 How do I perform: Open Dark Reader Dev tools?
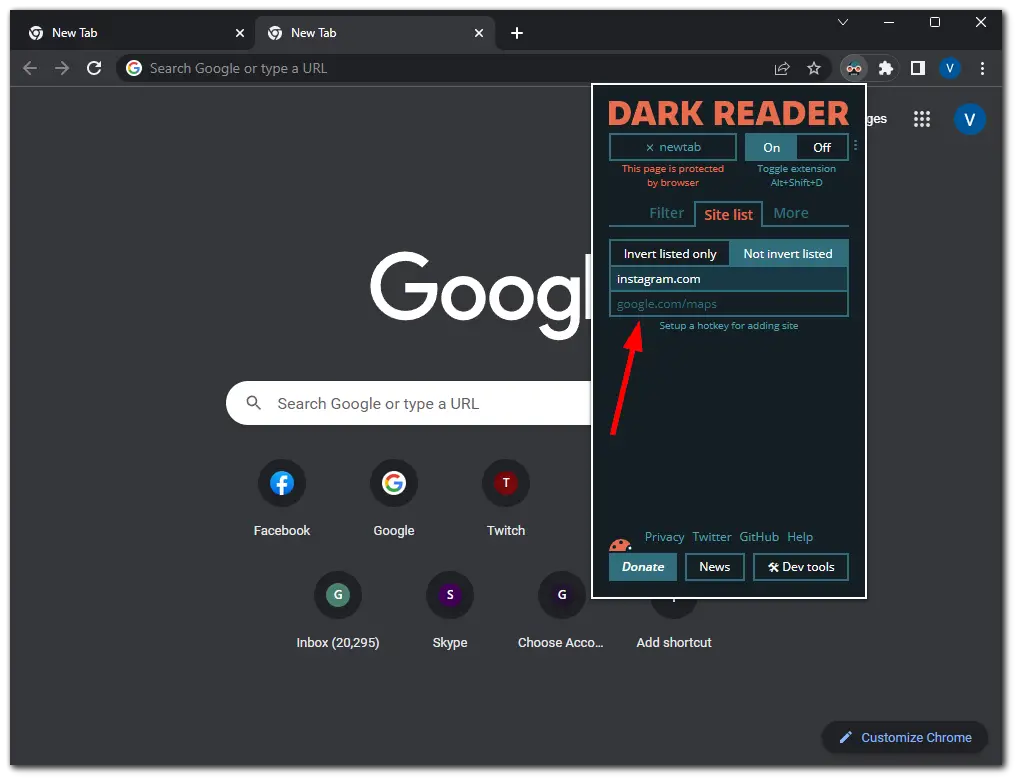tap(801, 567)
